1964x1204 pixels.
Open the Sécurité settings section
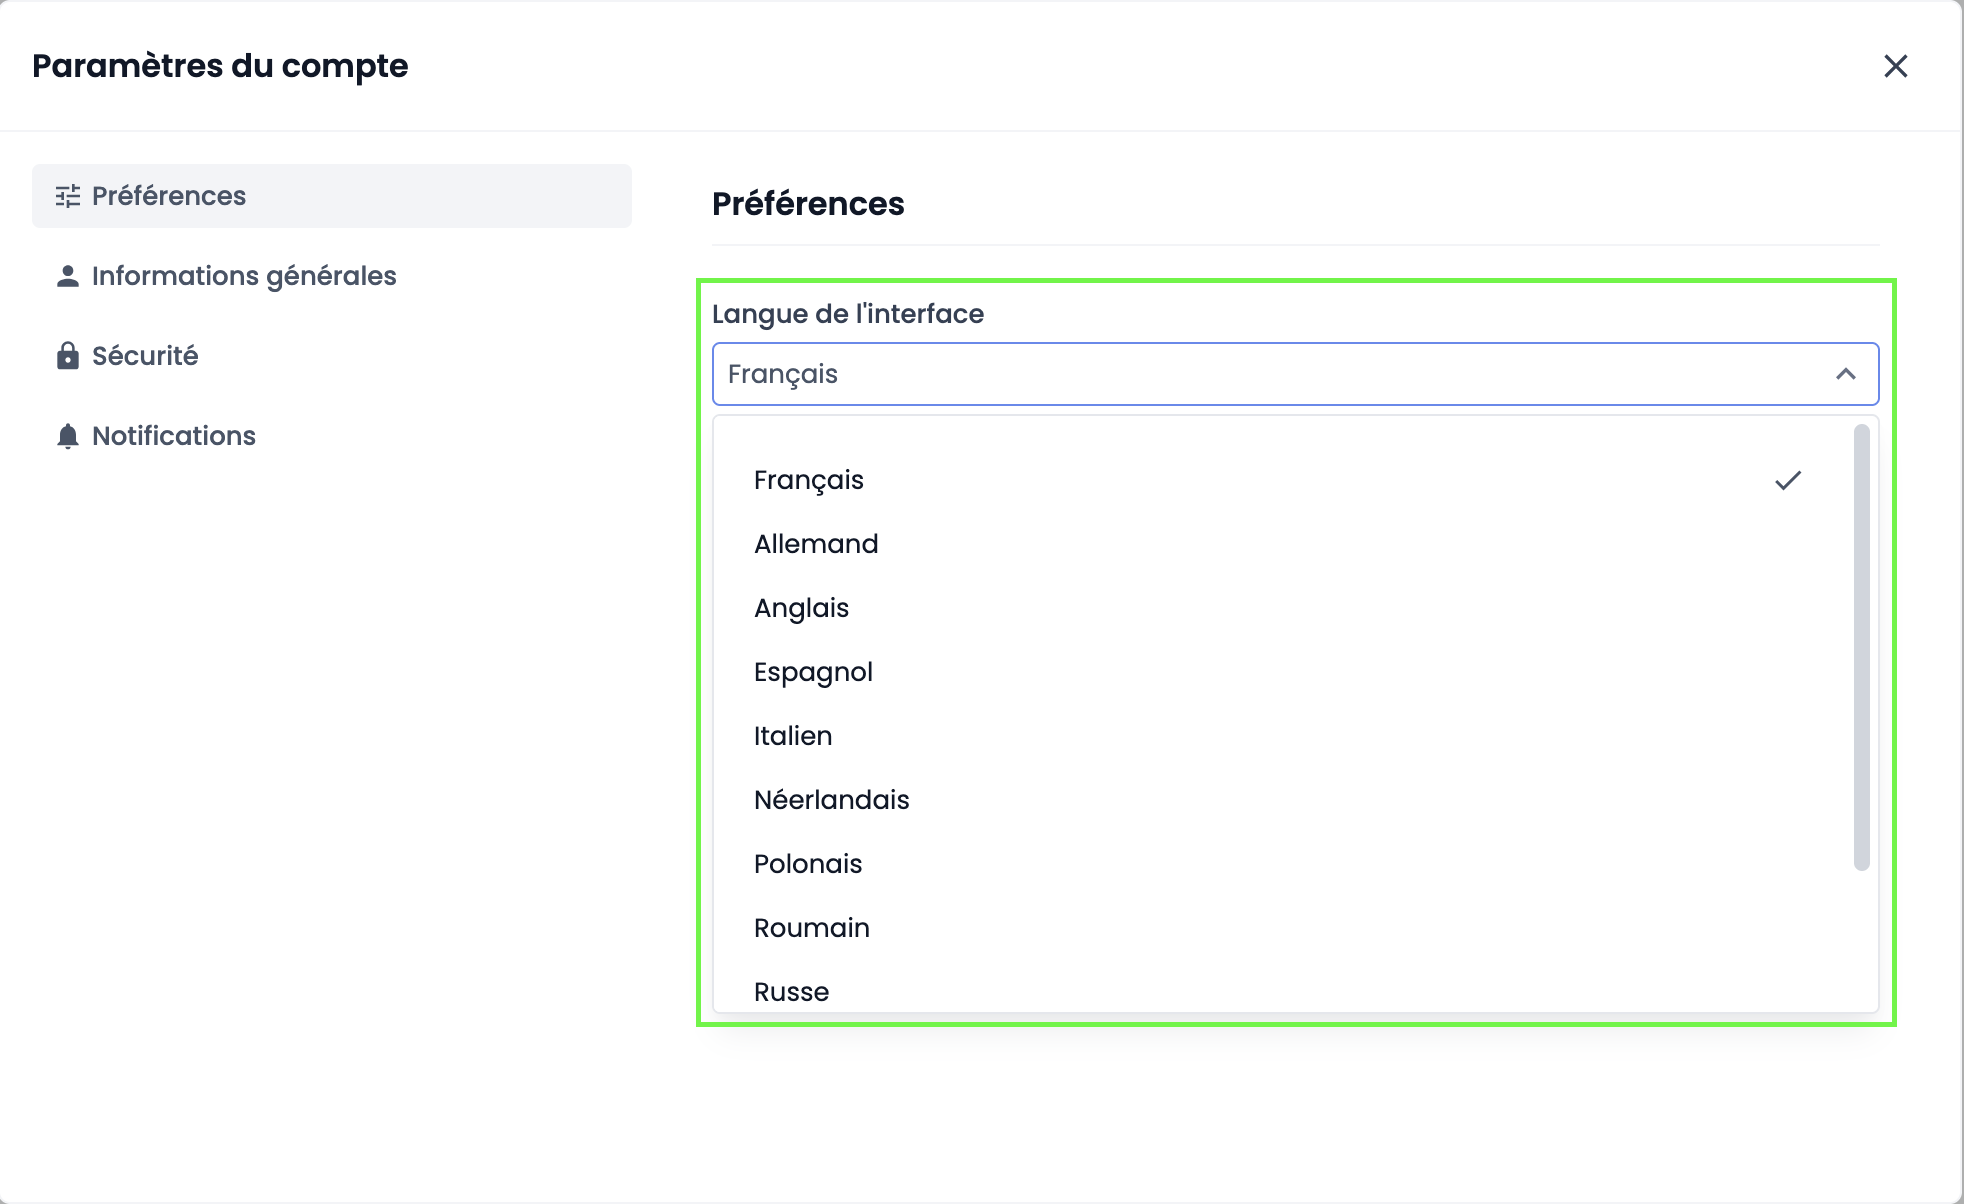click(x=145, y=356)
